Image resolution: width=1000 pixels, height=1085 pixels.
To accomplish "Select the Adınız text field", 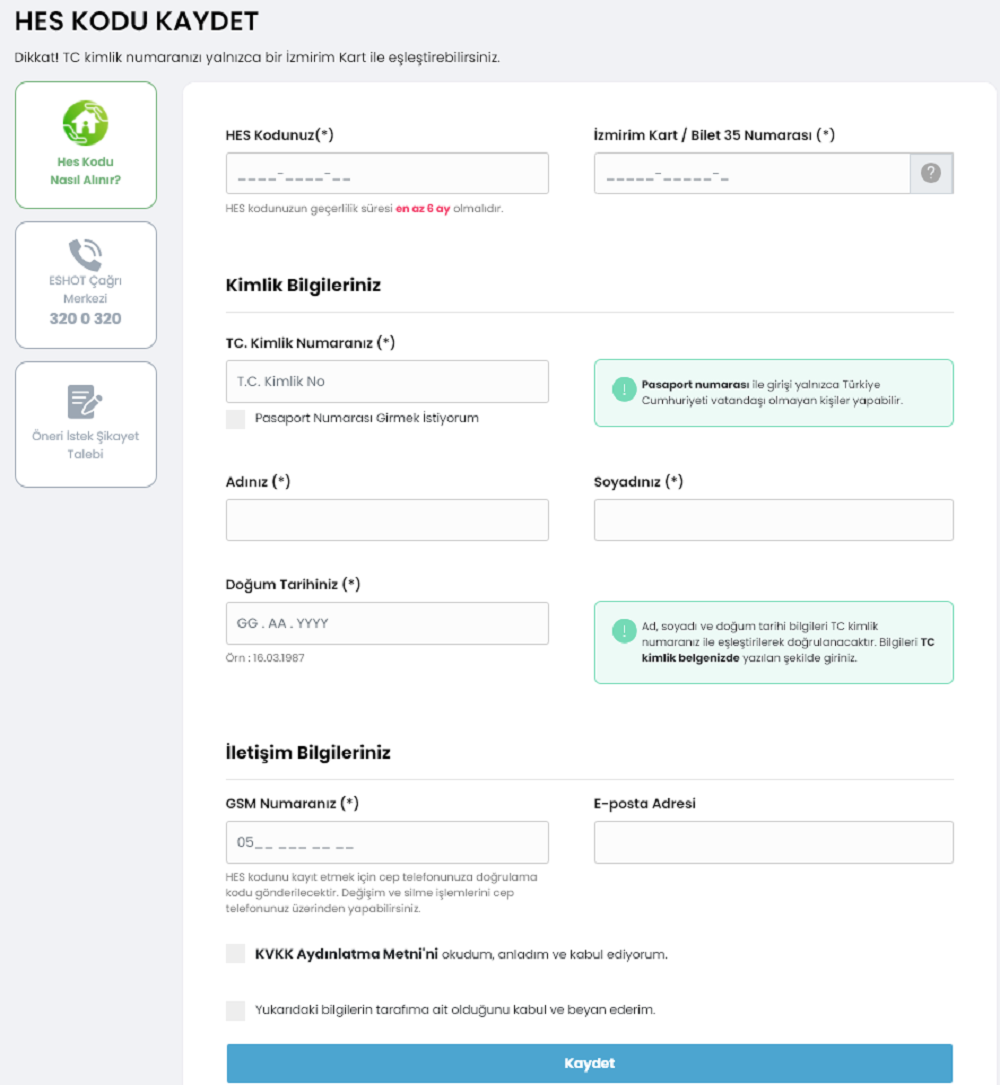I will [387, 520].
